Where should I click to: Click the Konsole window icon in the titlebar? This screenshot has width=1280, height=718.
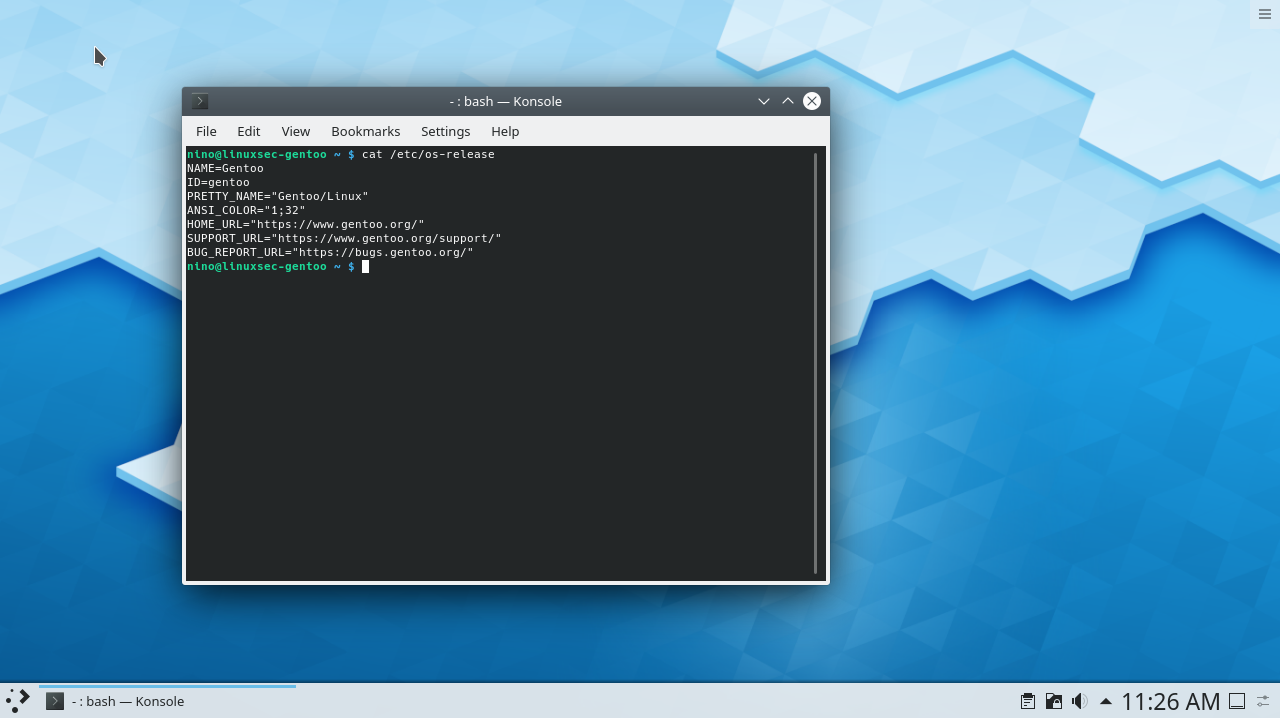pyautogui.click(x=199, y=101)
